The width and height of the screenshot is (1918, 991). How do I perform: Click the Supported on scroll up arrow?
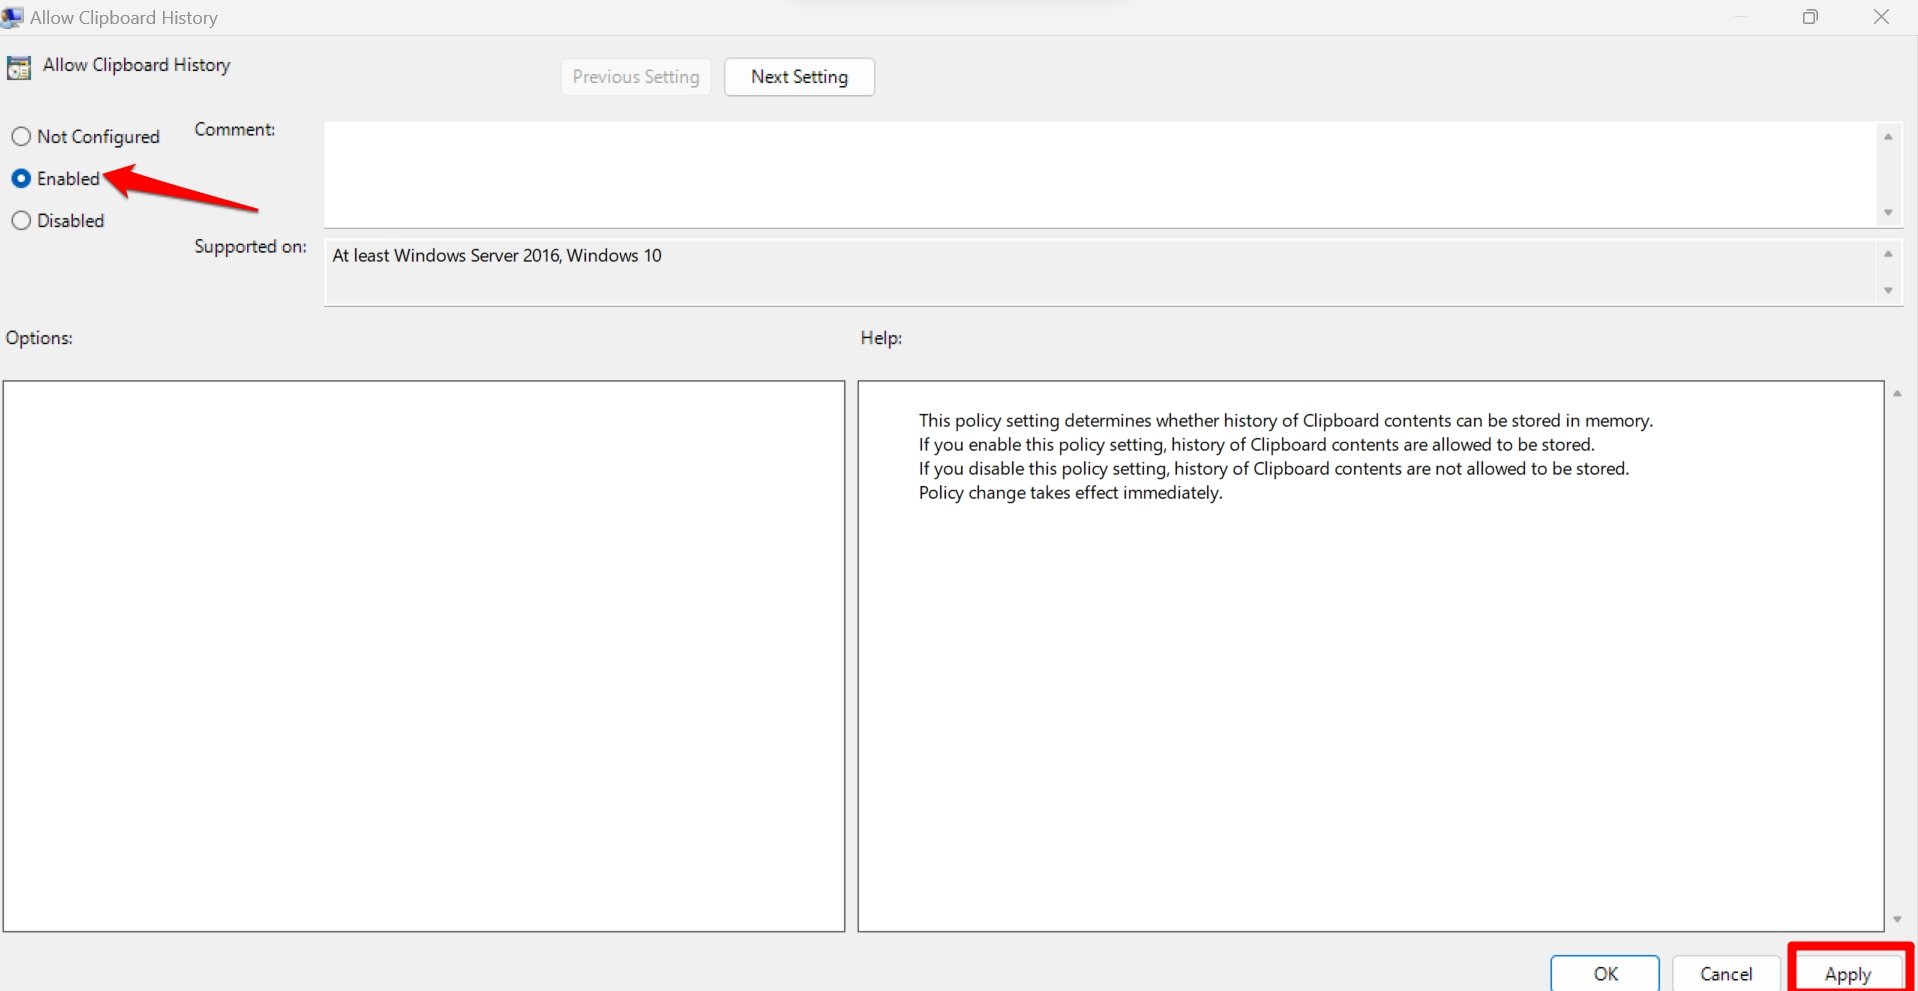(x=1888, y=254)
